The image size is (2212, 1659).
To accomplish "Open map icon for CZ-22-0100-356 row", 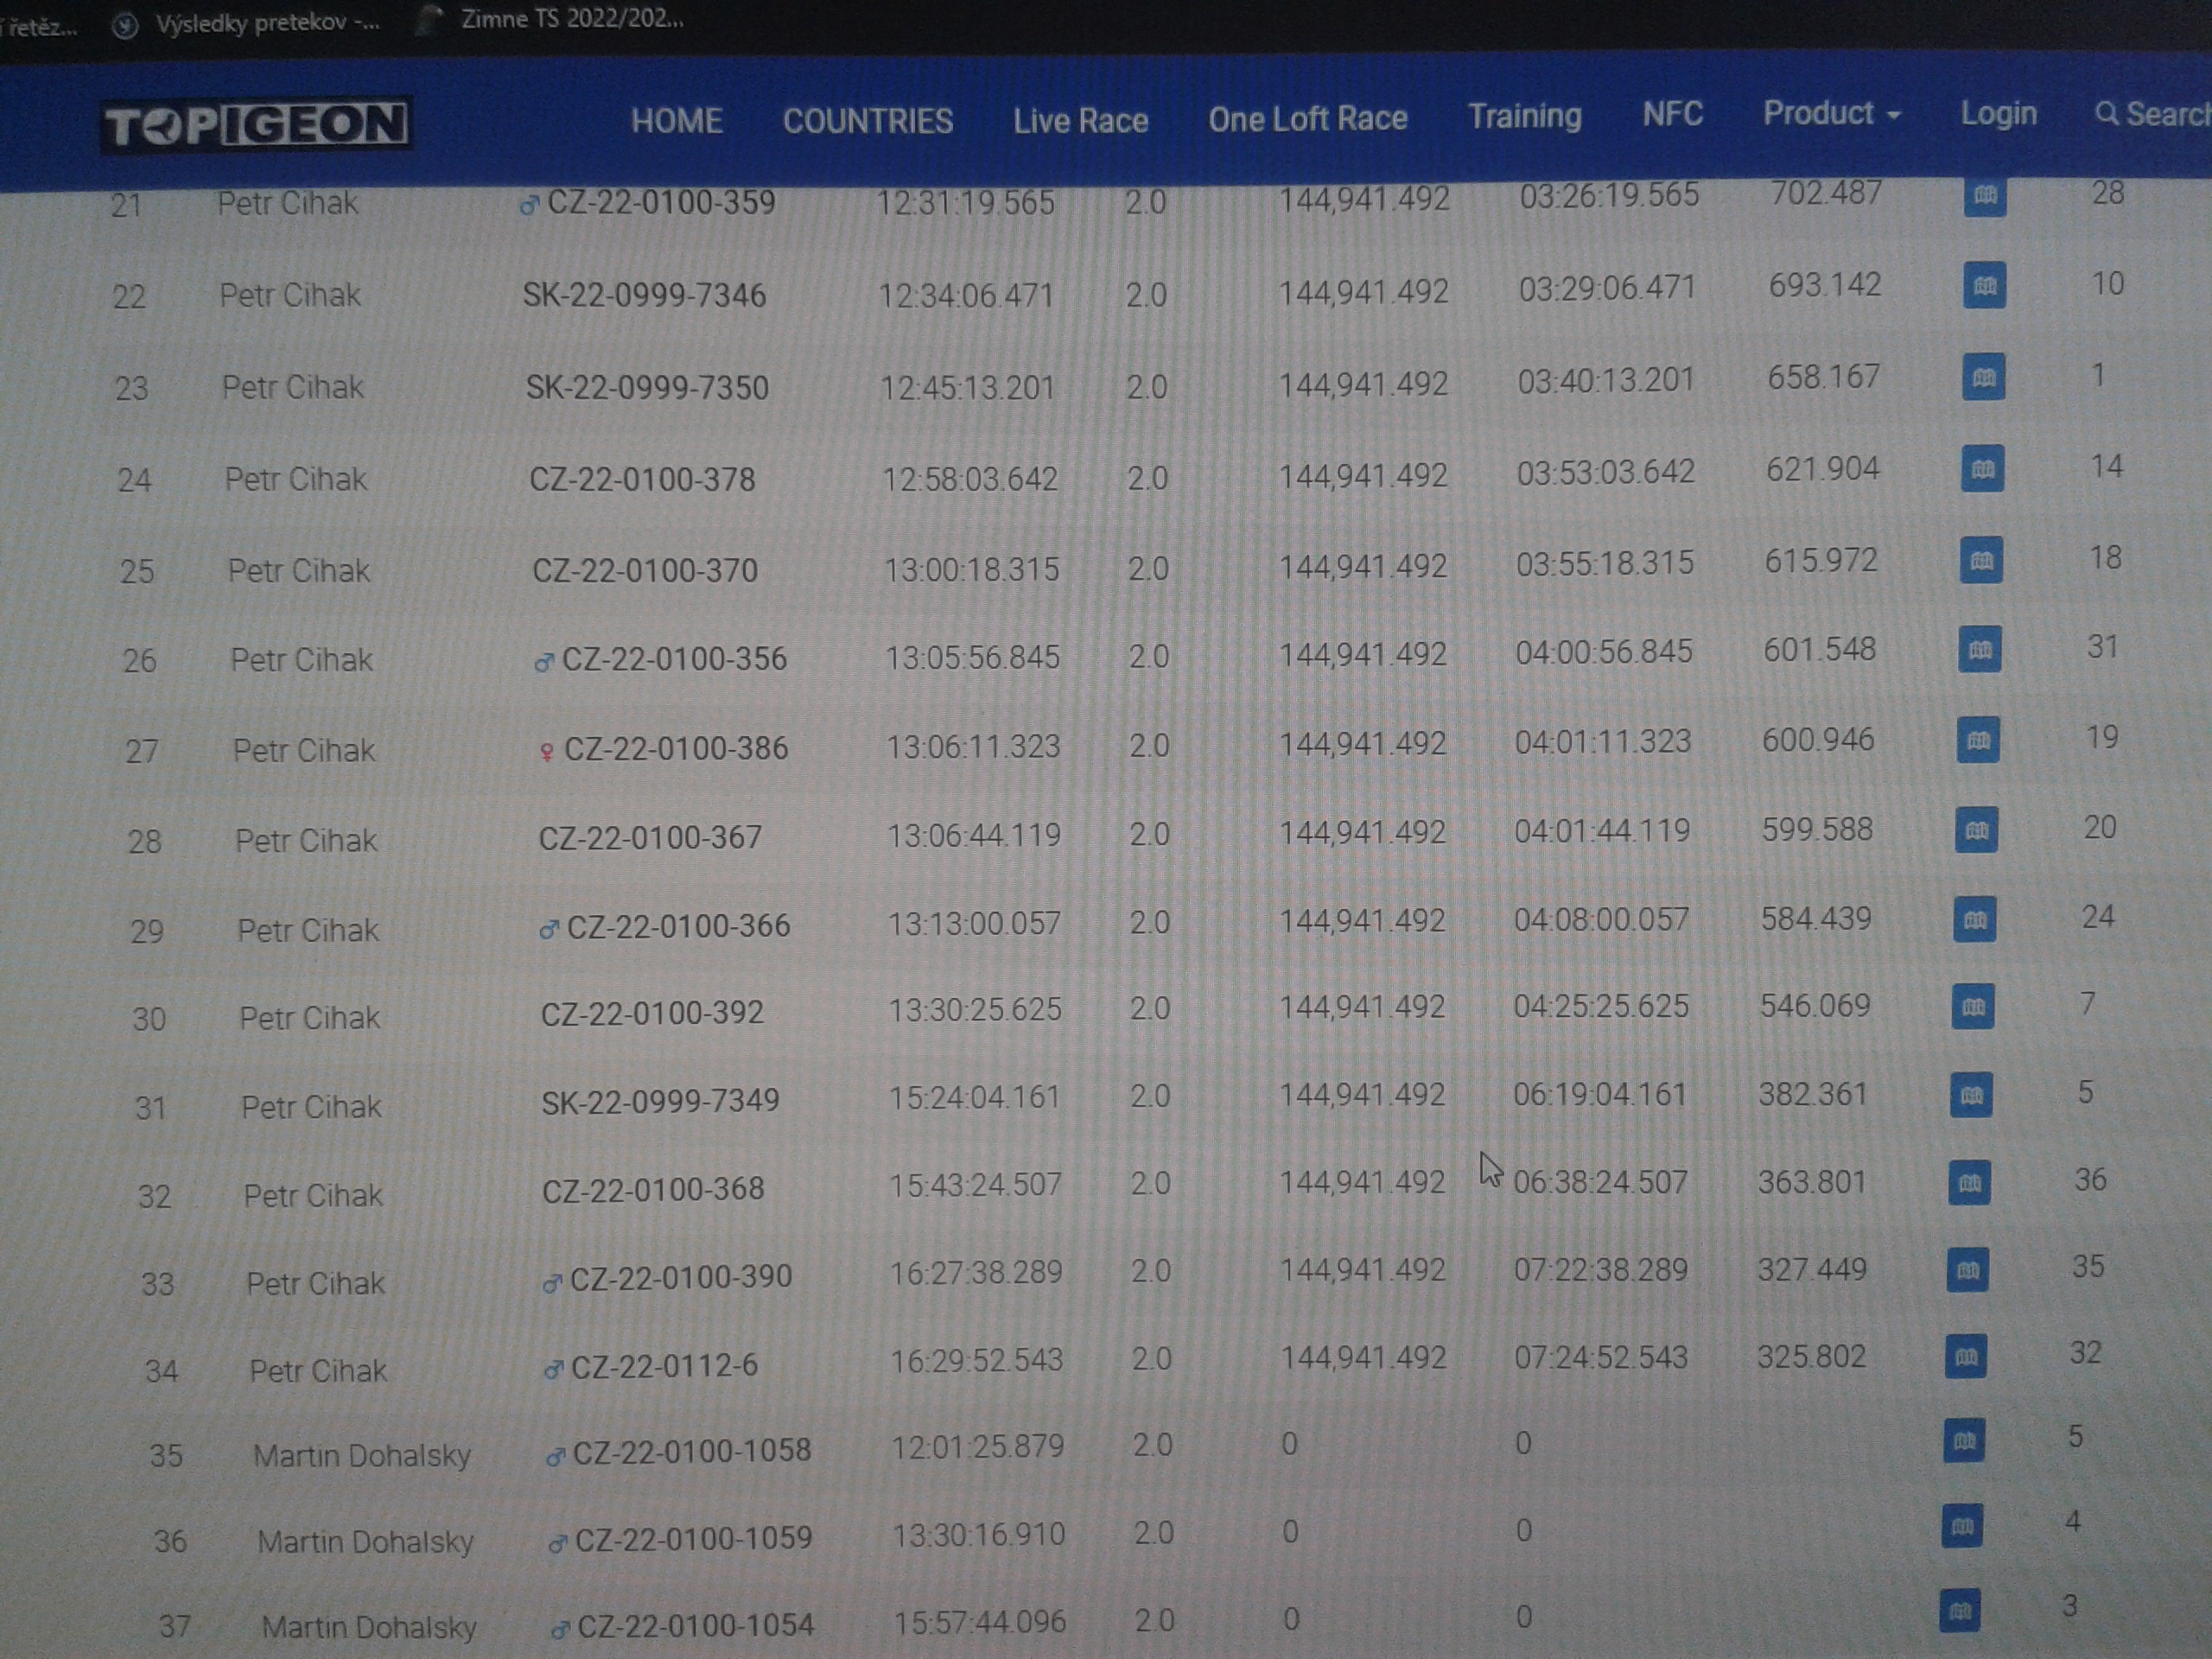I will click(x=1979, y=650).
